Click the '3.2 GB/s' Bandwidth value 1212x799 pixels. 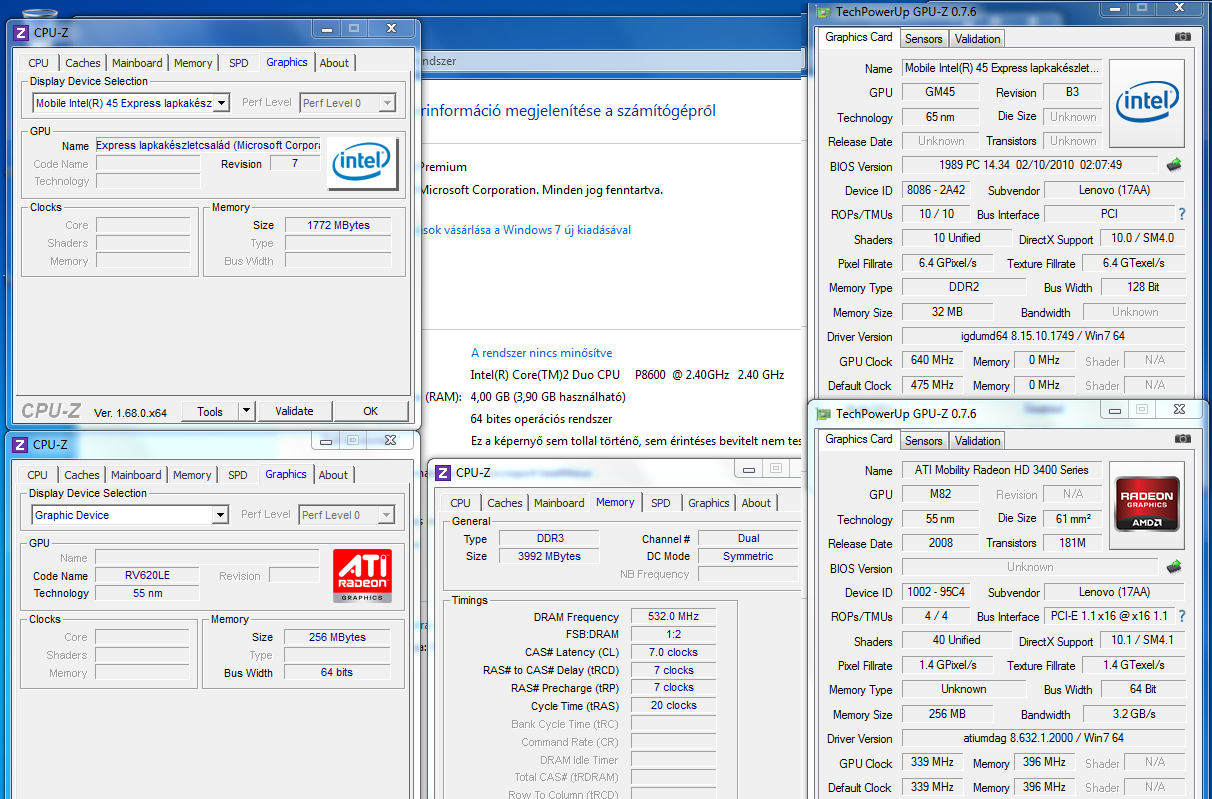[x=1134, y=714]
